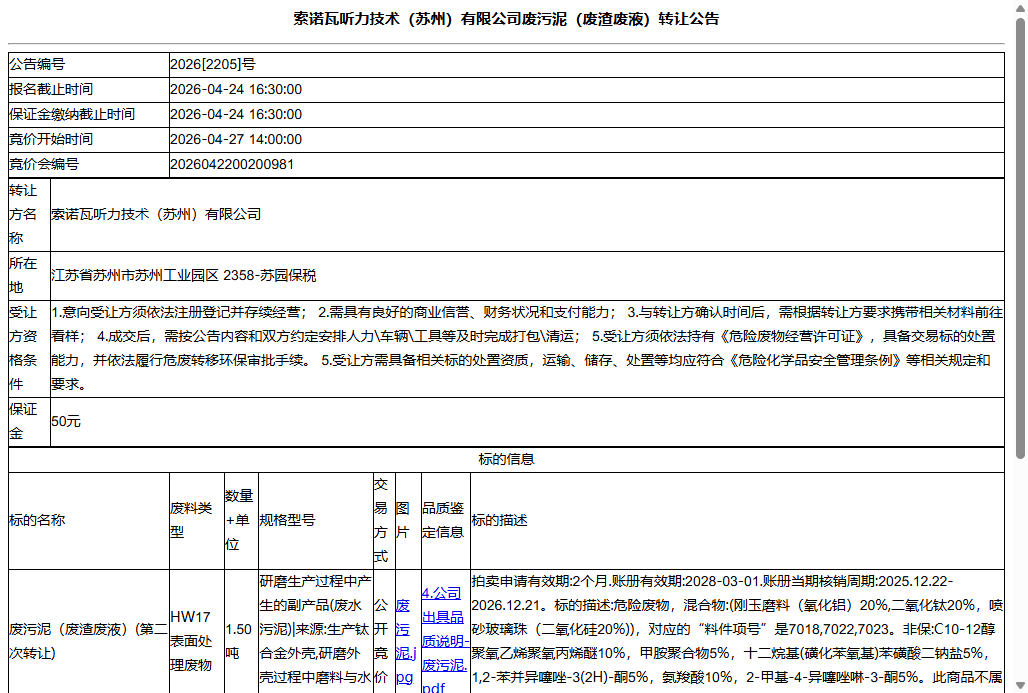The image size is (1028, 693).
Task: Click the 公告编号 label cell
Action: pyautogui.click(x=89, y=64)
